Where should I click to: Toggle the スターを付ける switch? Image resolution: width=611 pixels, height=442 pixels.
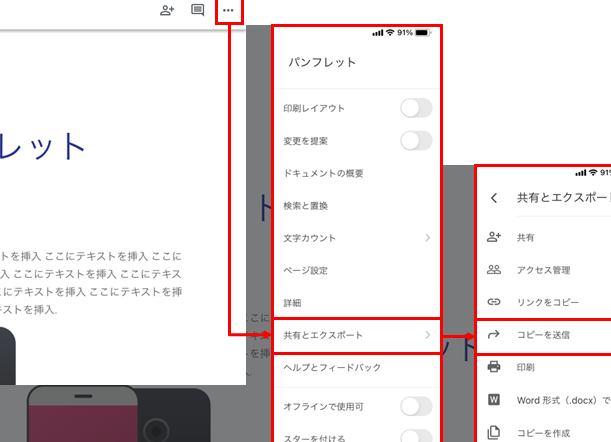[x=416, y=437]
